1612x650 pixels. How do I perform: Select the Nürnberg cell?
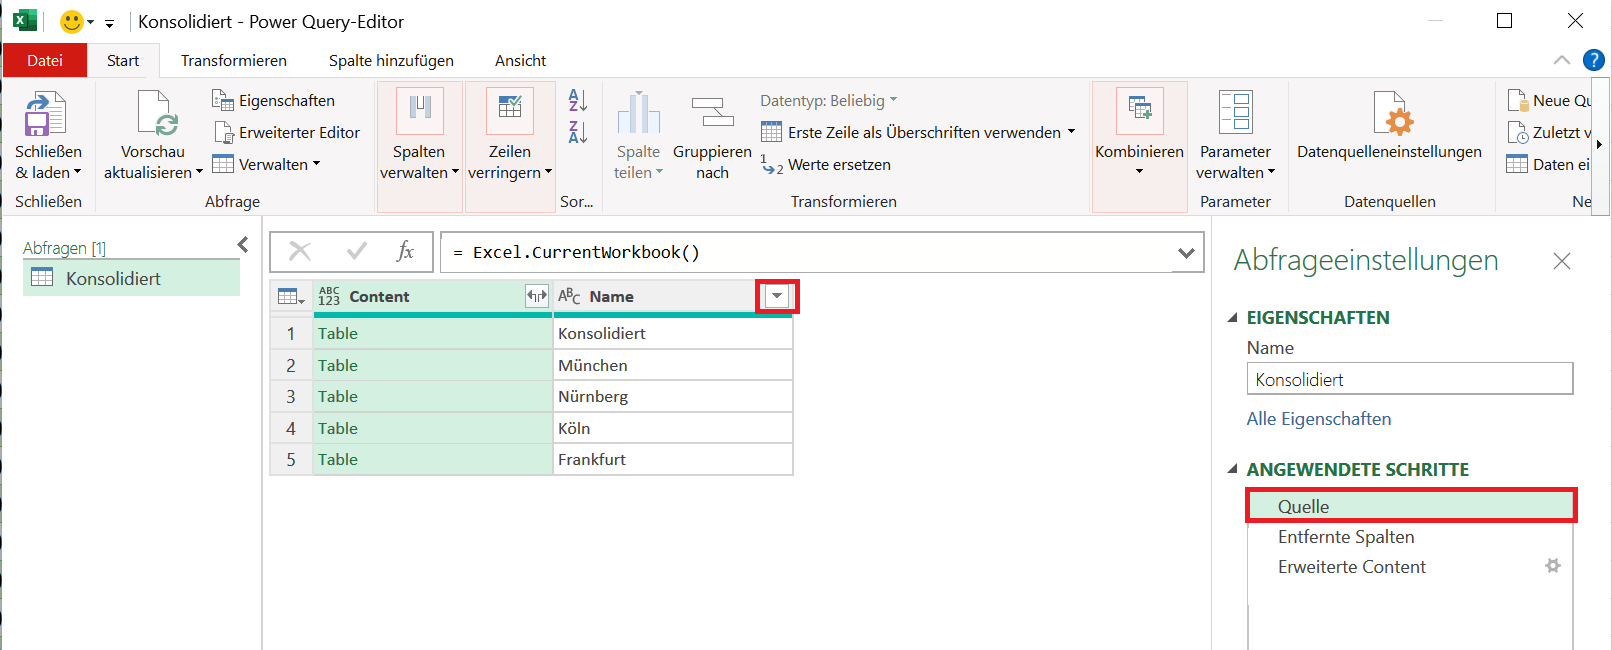(x=673, y=396)
